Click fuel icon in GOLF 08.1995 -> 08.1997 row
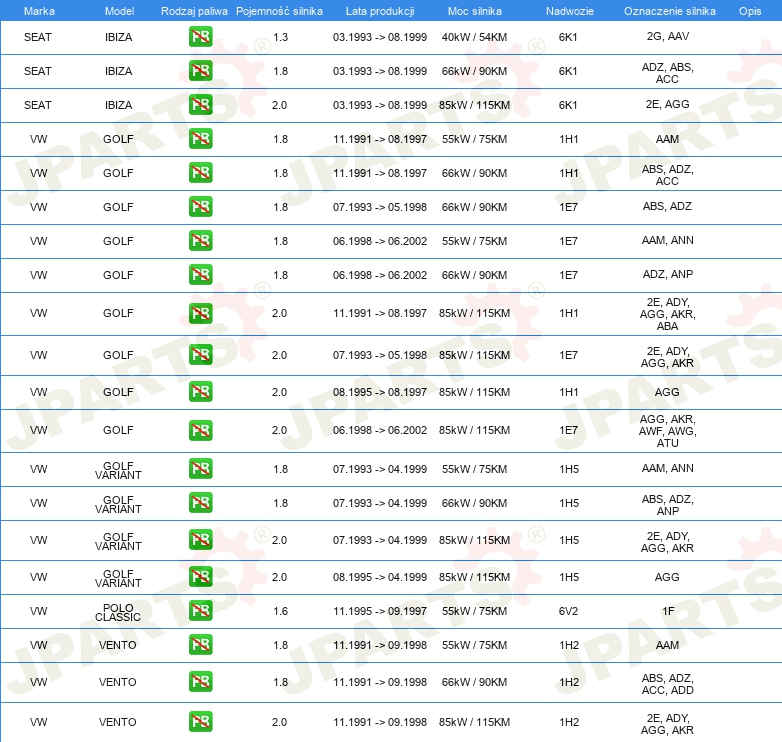 [x=200, y=391]
